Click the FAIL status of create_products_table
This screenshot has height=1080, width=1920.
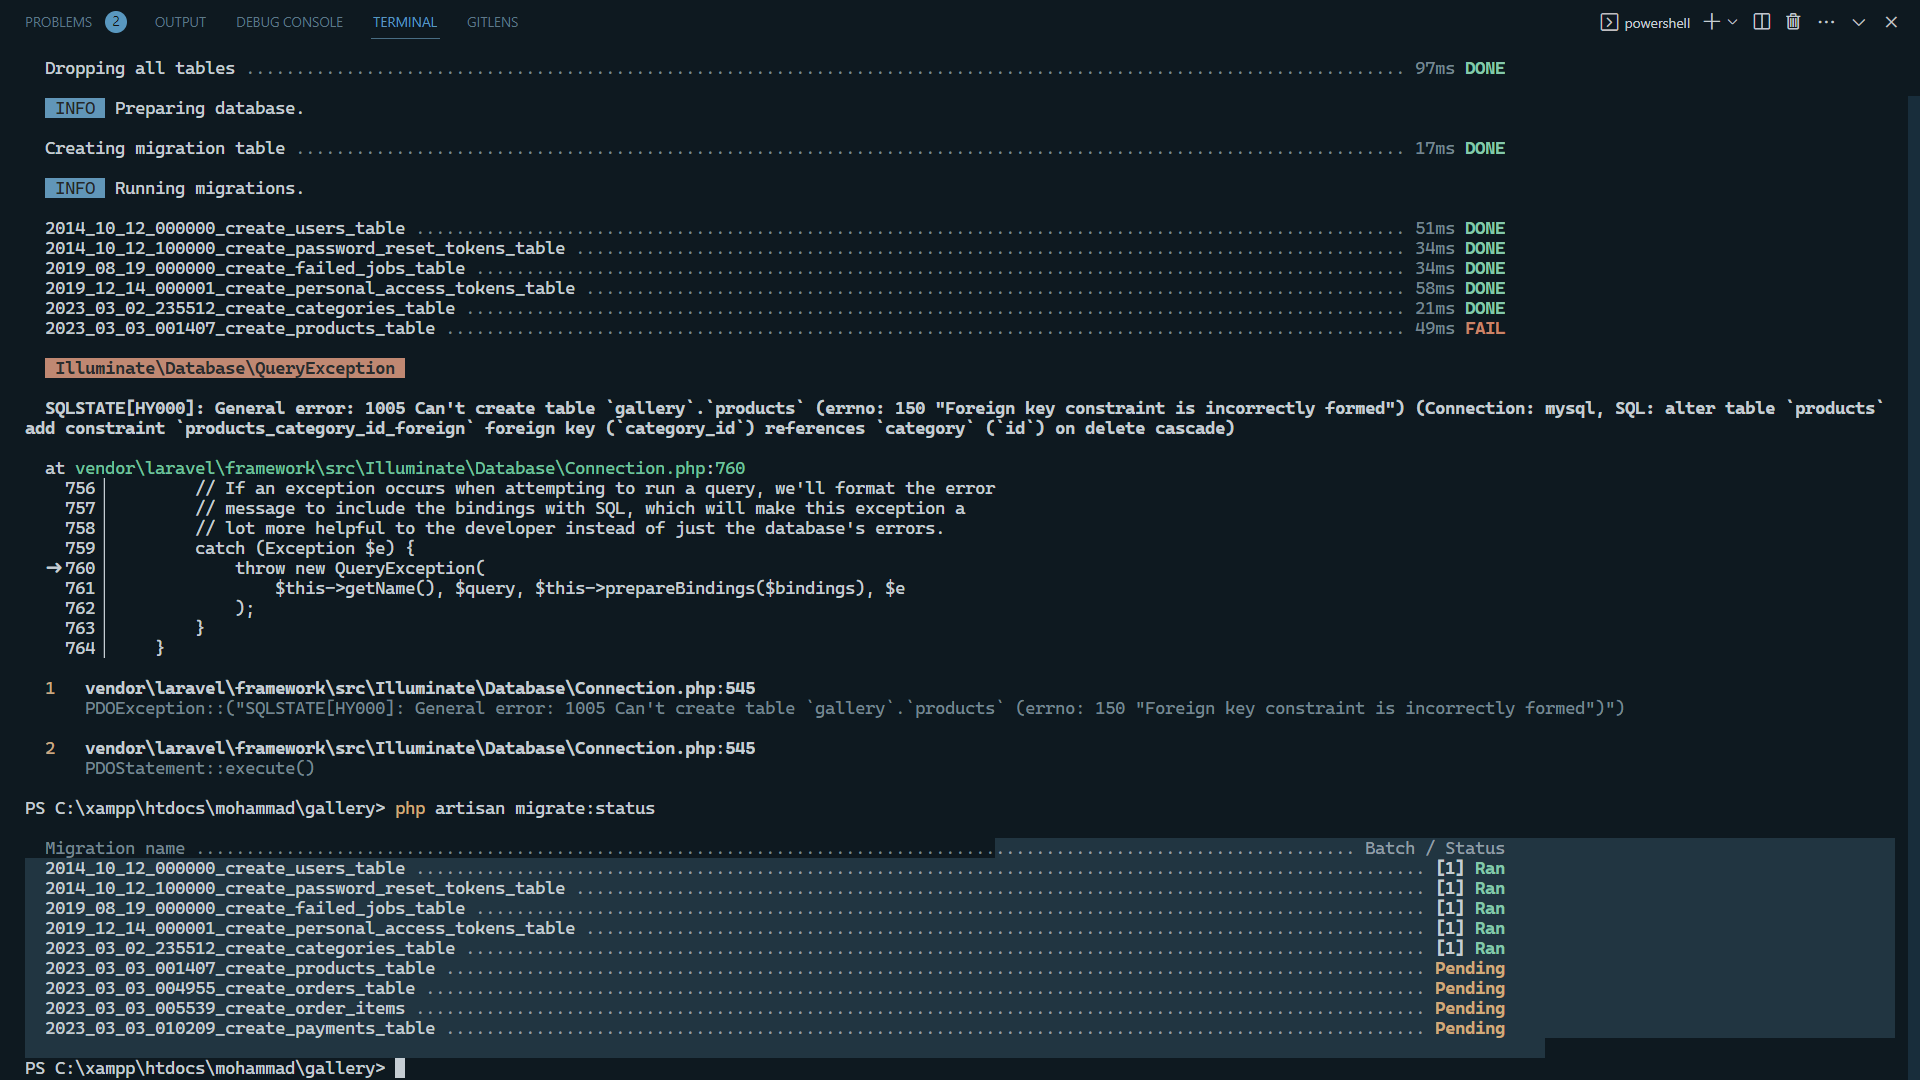coord(1485,328)
